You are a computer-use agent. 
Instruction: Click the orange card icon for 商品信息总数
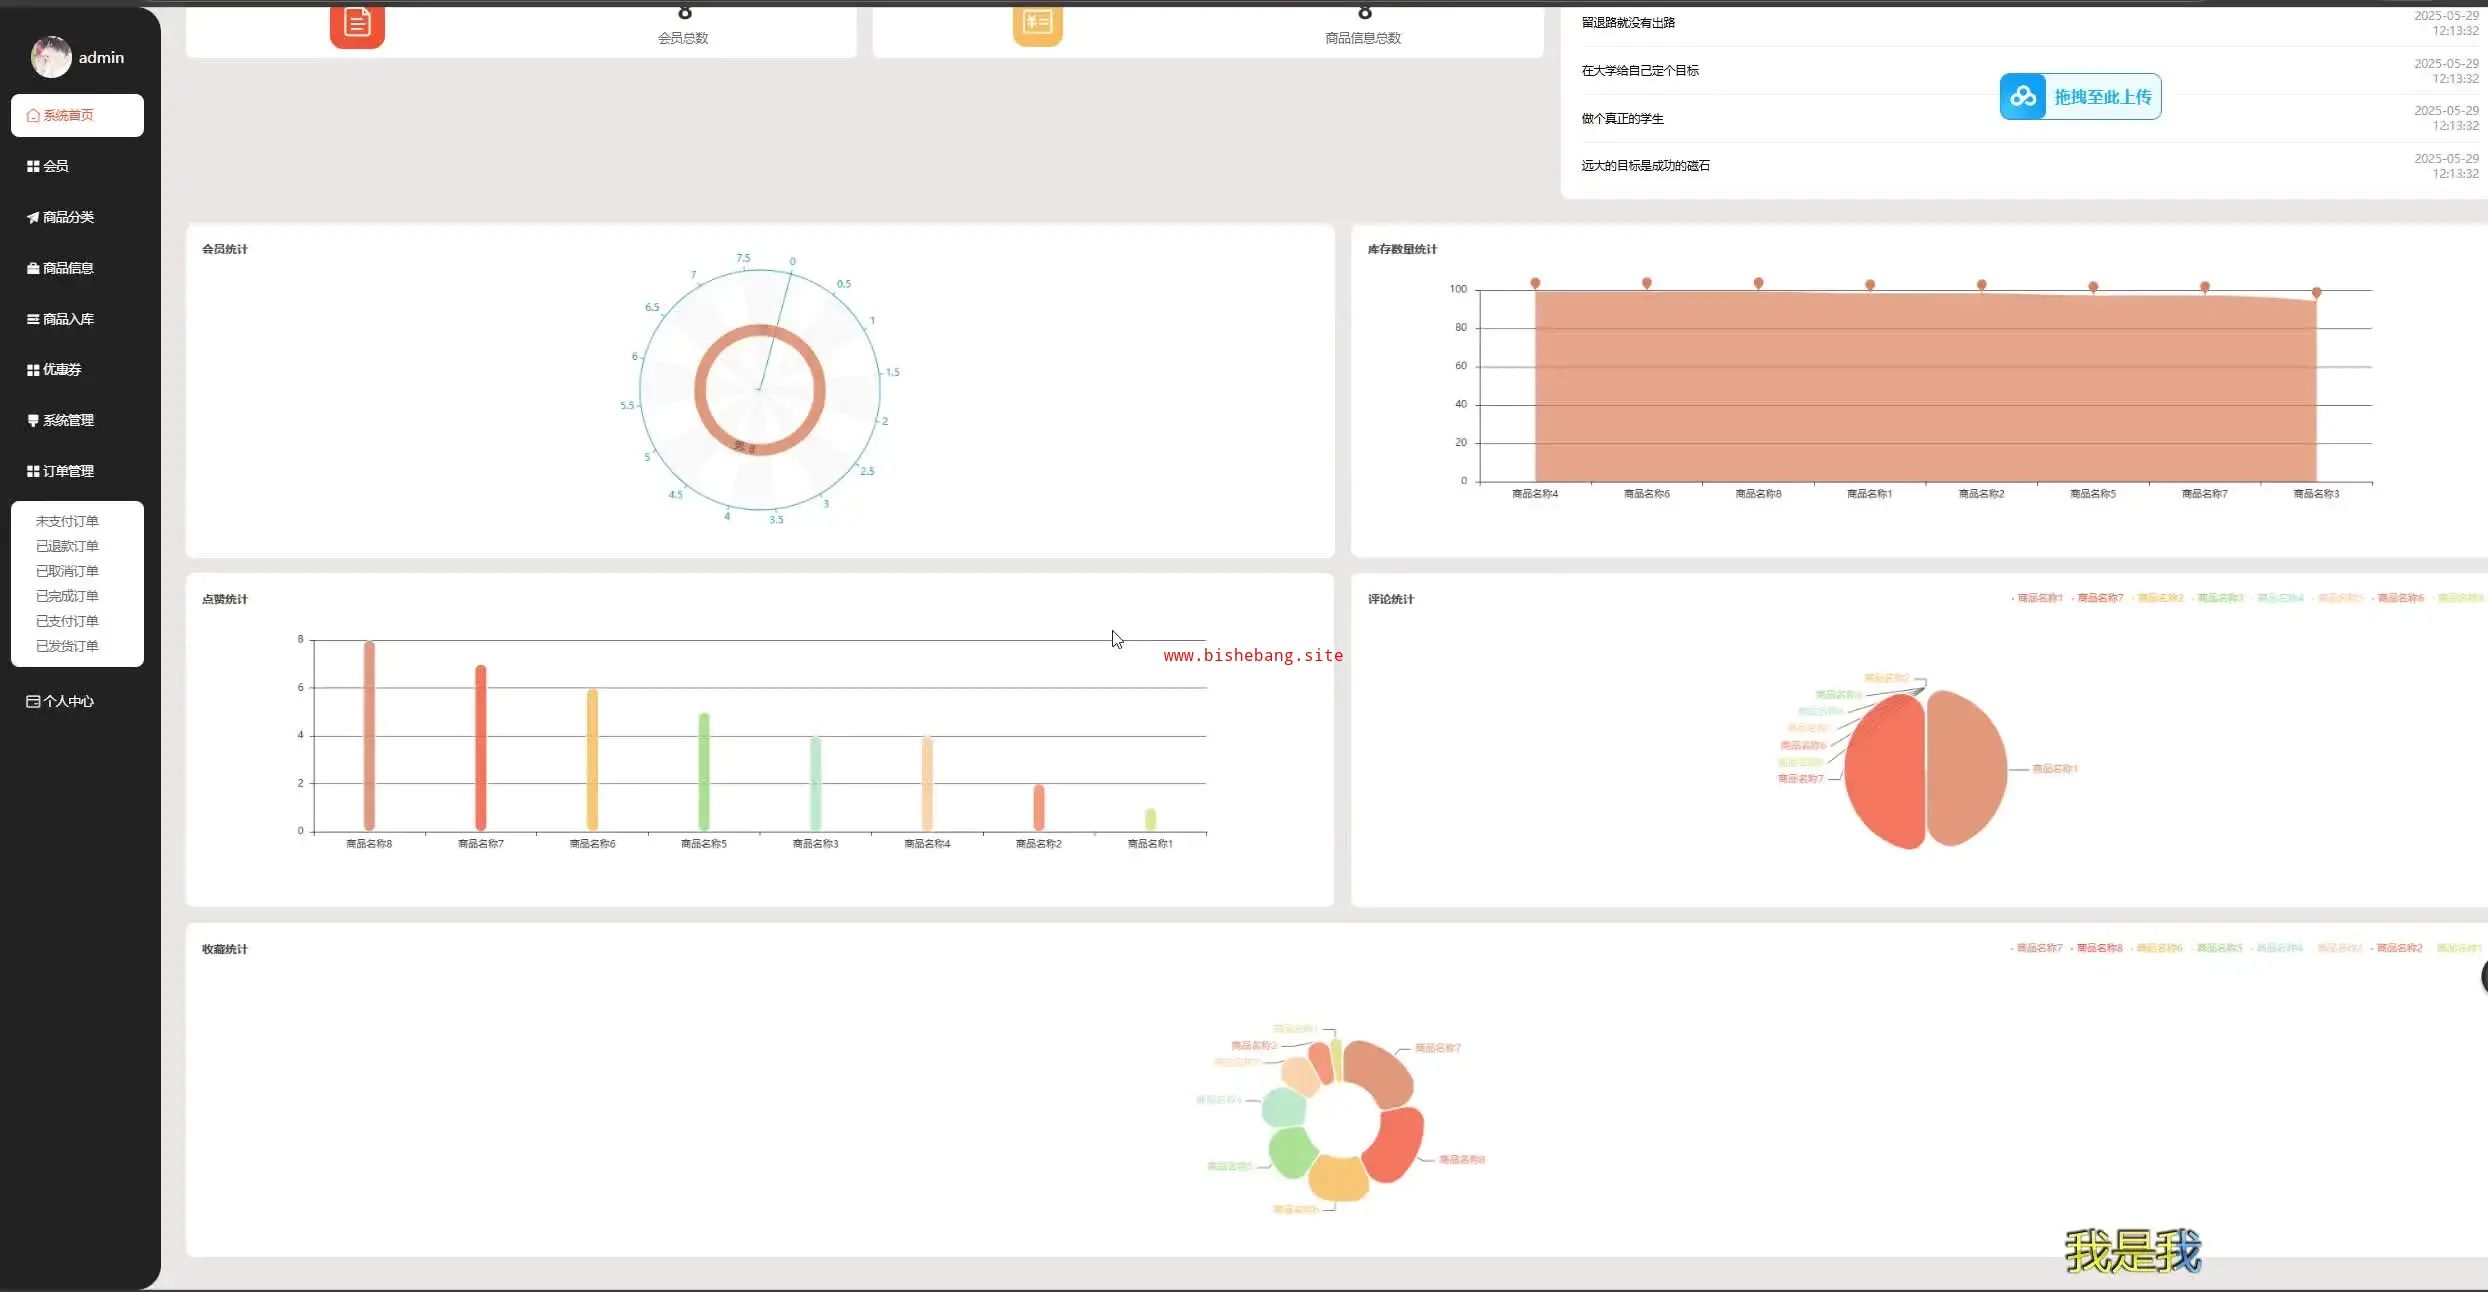pyautogui.click(x=1037, y=24)
